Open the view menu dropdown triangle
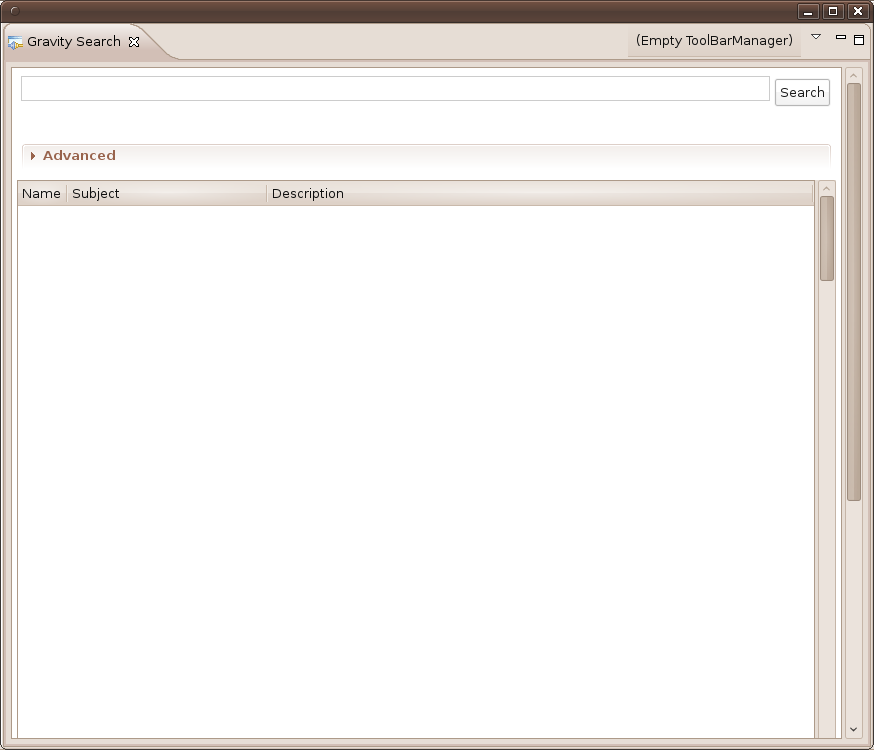Viewport: 874px width, 750px height. coord(816,37)
